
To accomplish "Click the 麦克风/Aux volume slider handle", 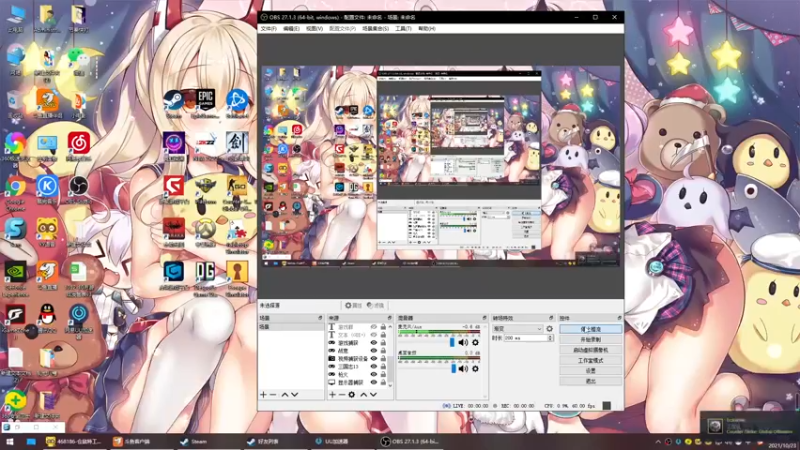I will click(x=452, y=342).
